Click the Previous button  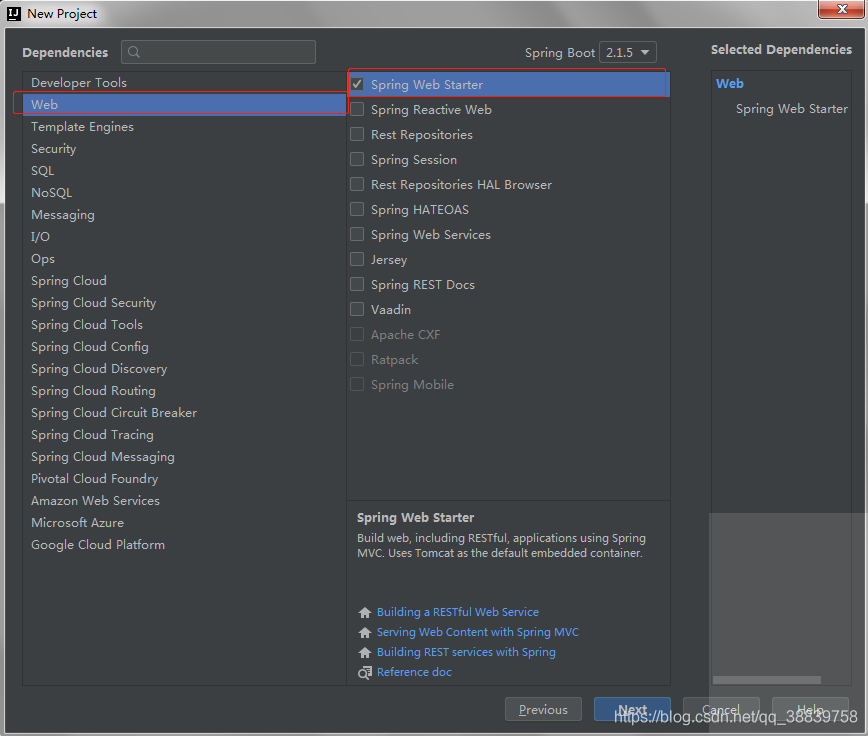click(543, 709)
